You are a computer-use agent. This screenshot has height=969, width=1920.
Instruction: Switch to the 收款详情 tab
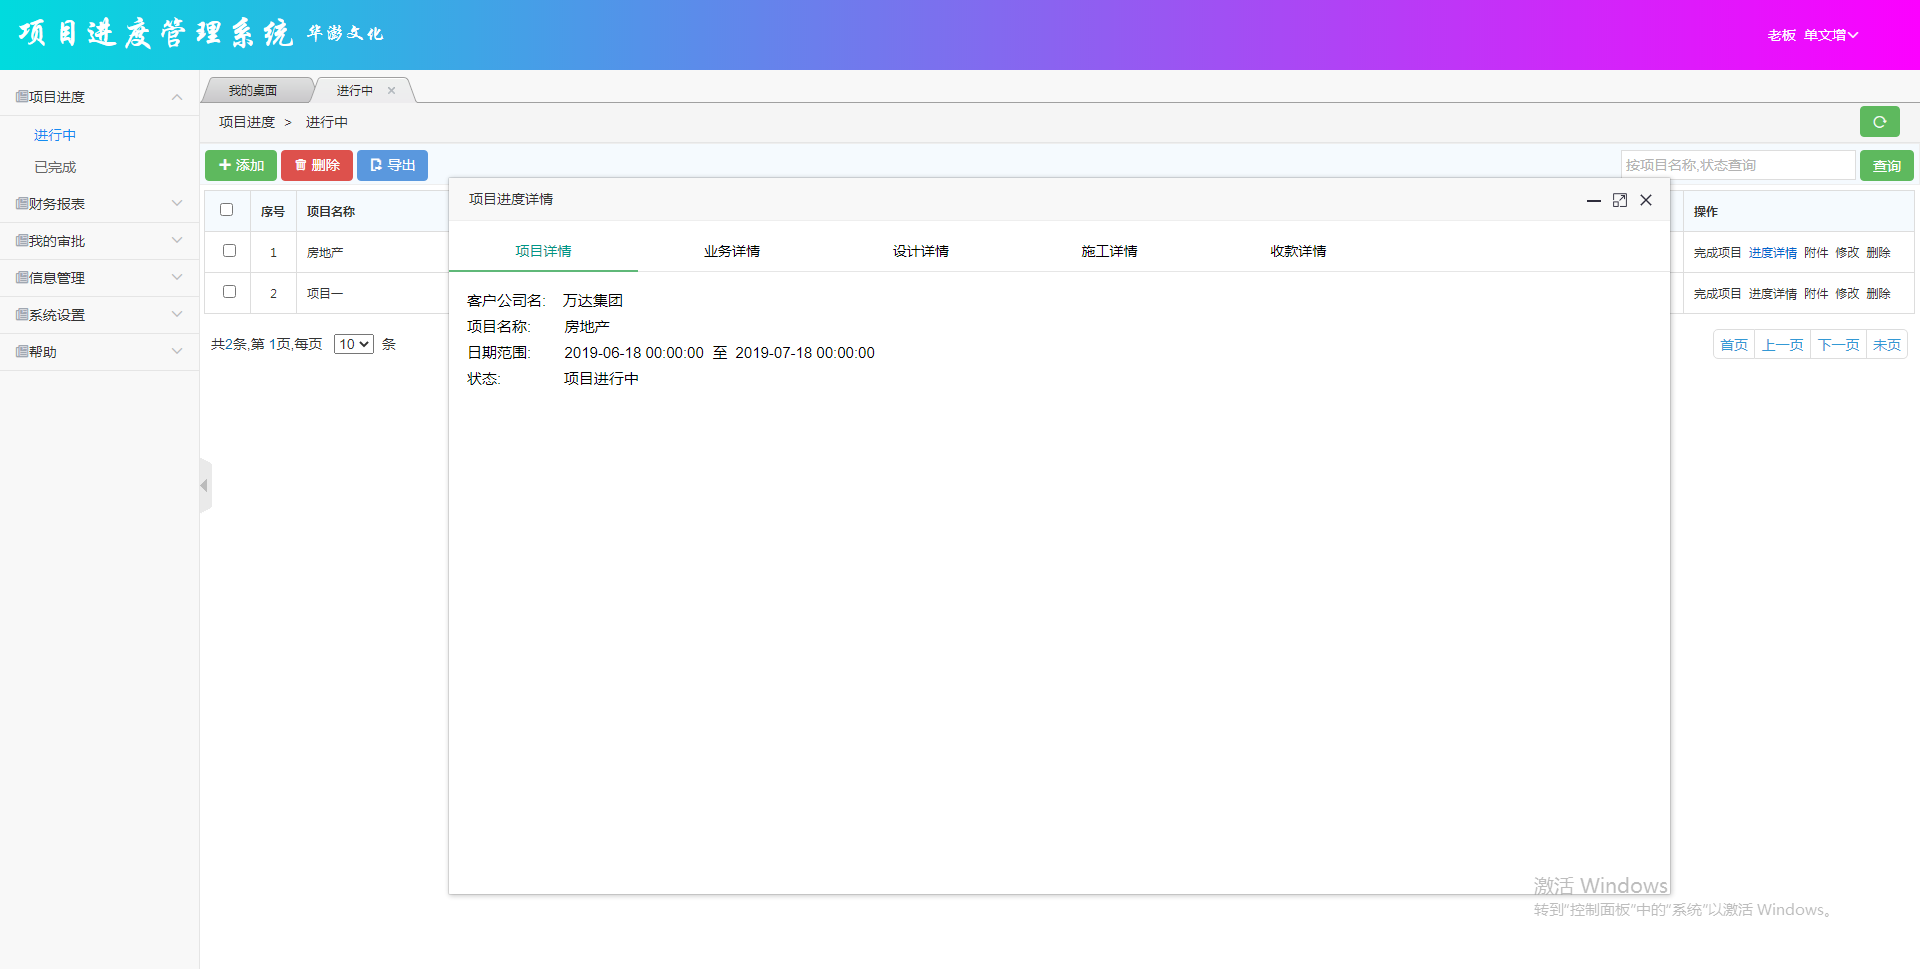pos(1297,251)
